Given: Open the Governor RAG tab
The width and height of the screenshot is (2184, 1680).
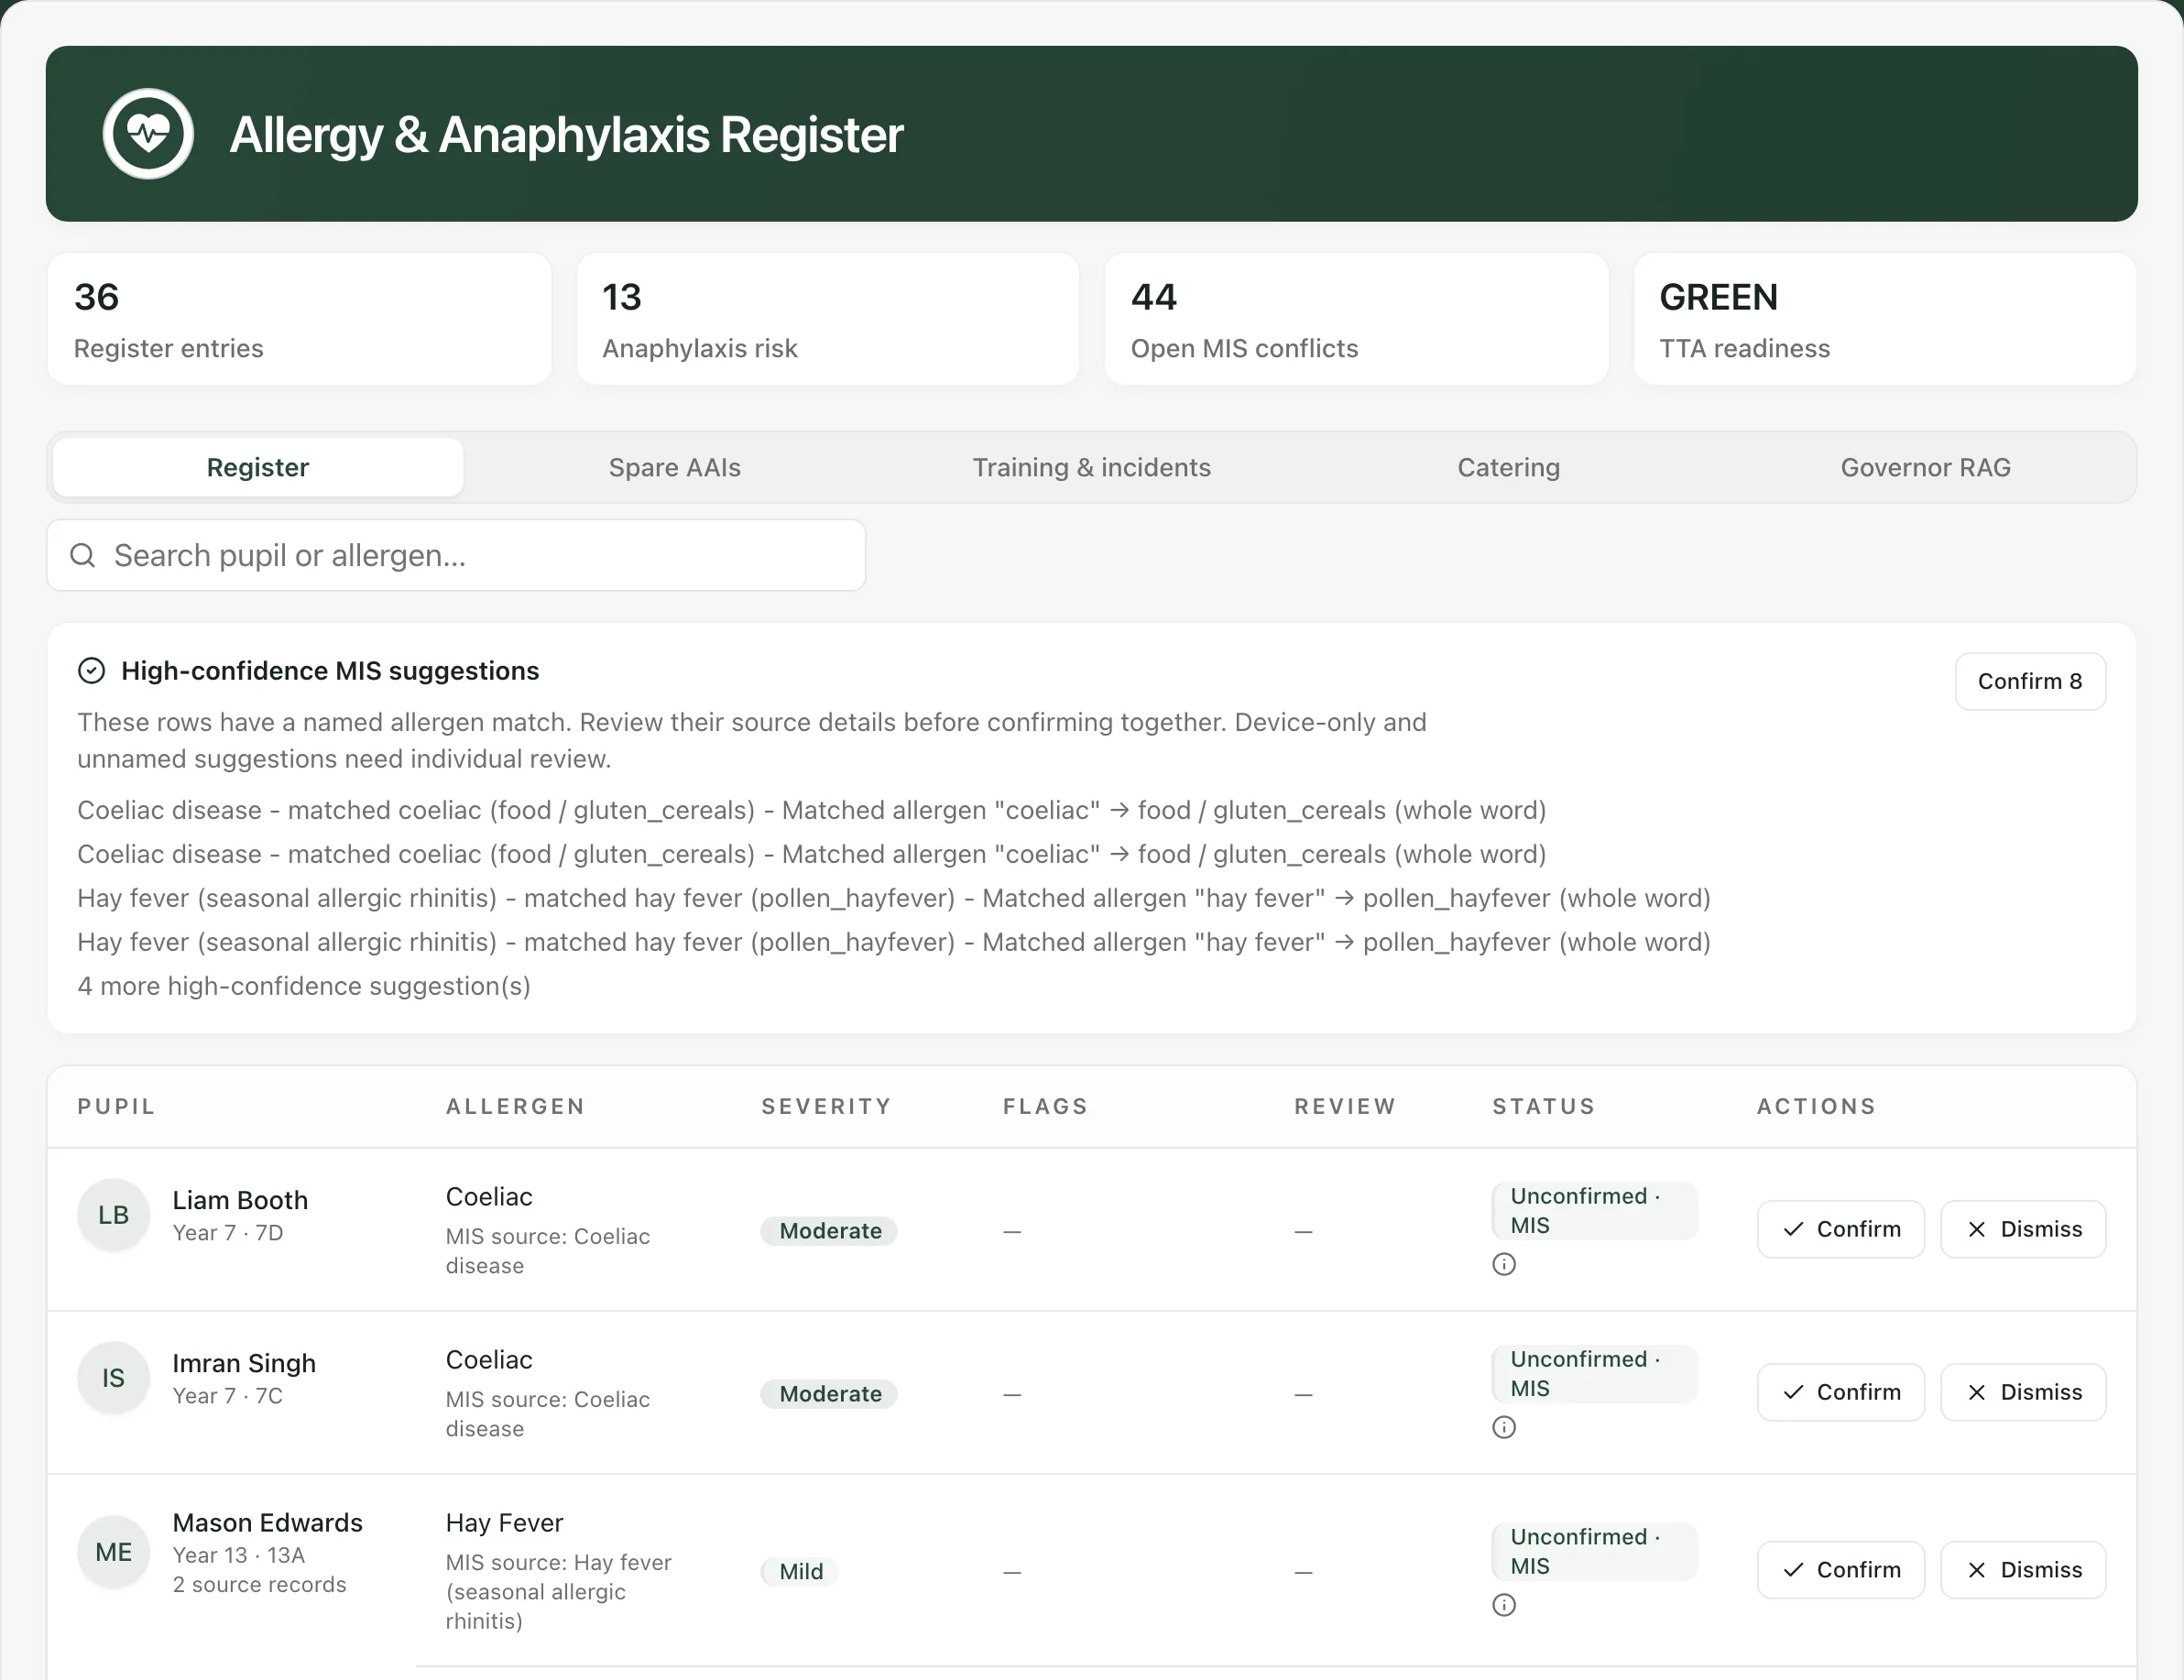Looking at the screenshot, I should point(1926,467).
